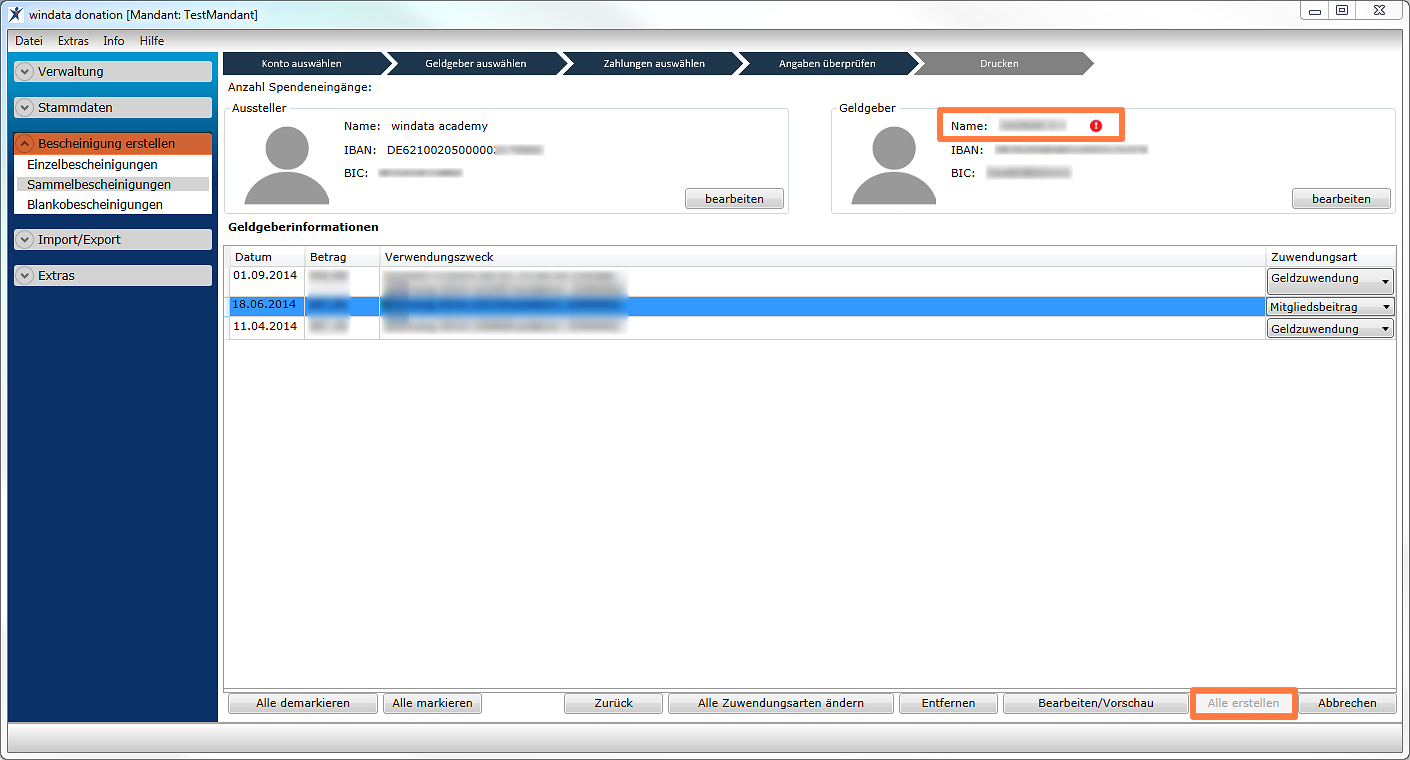Sort table by Datum column header

tap(266, 257)
